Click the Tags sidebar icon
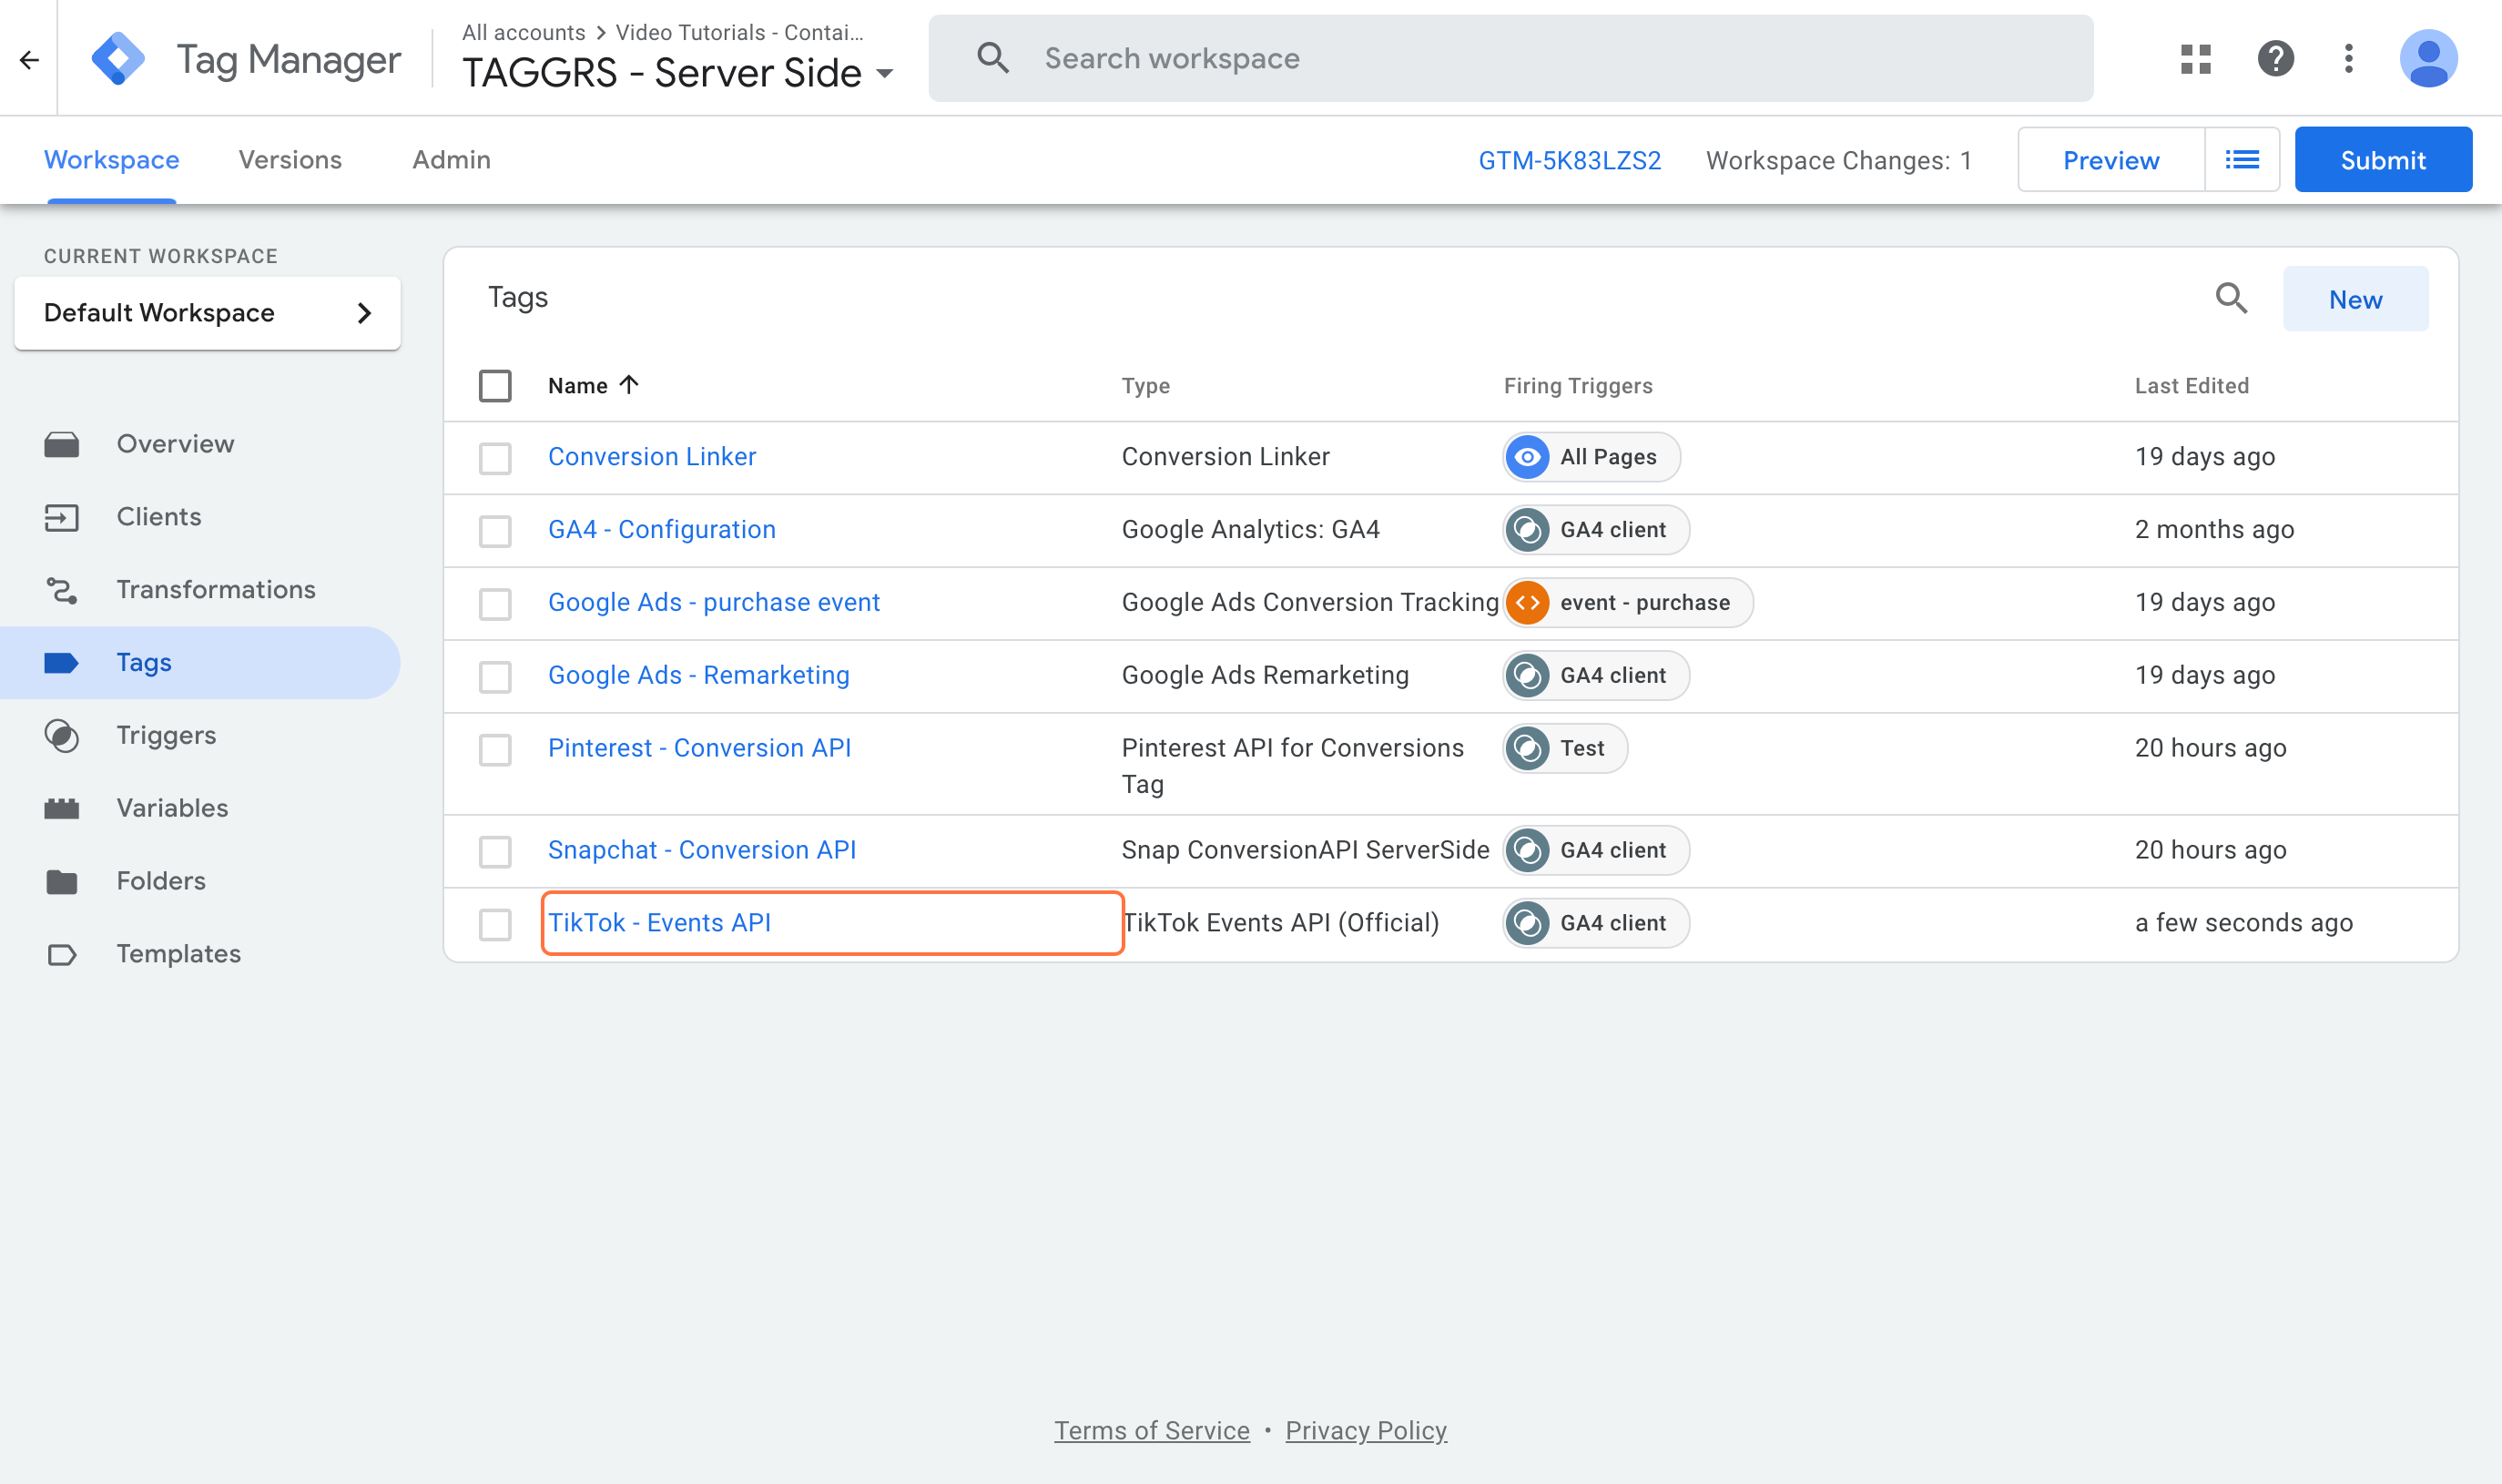 point(62,663)
